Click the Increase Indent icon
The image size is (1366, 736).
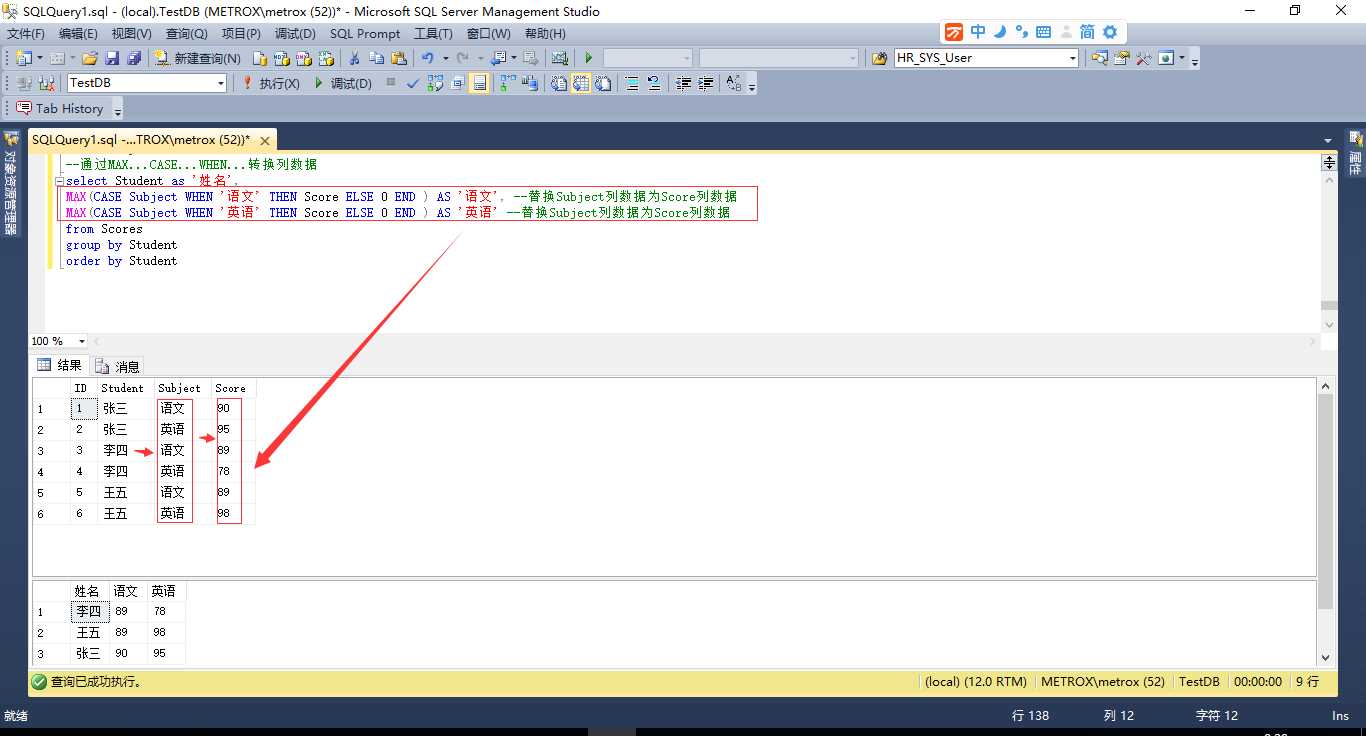705,83
